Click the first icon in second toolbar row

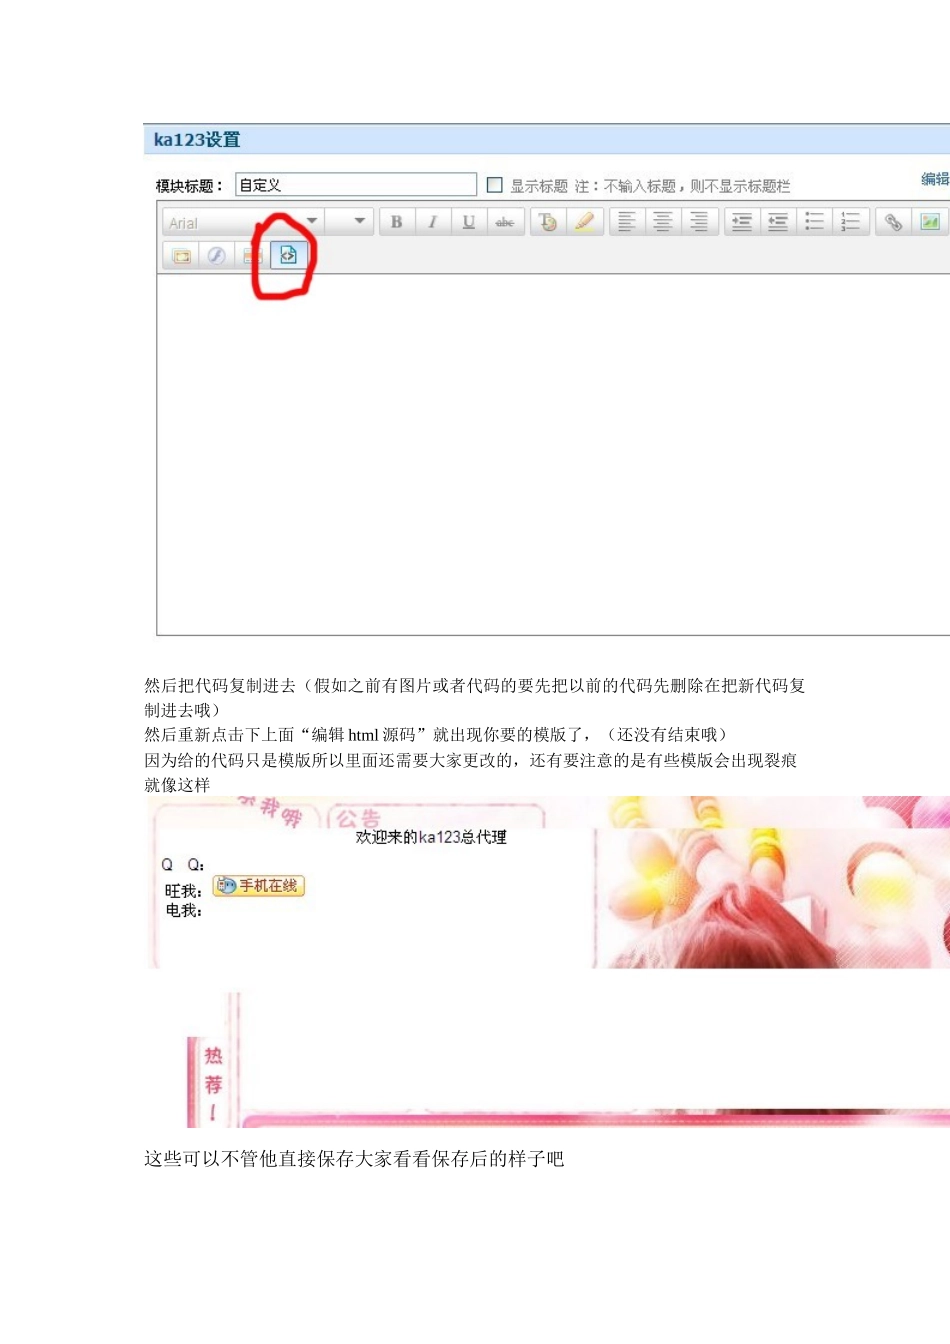(x=181, y=256)
